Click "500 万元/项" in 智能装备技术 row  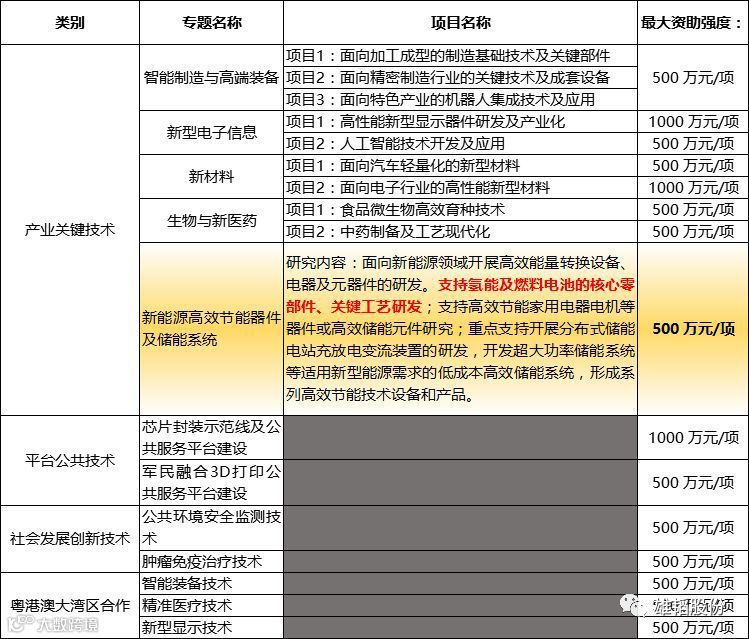point(693,584)
